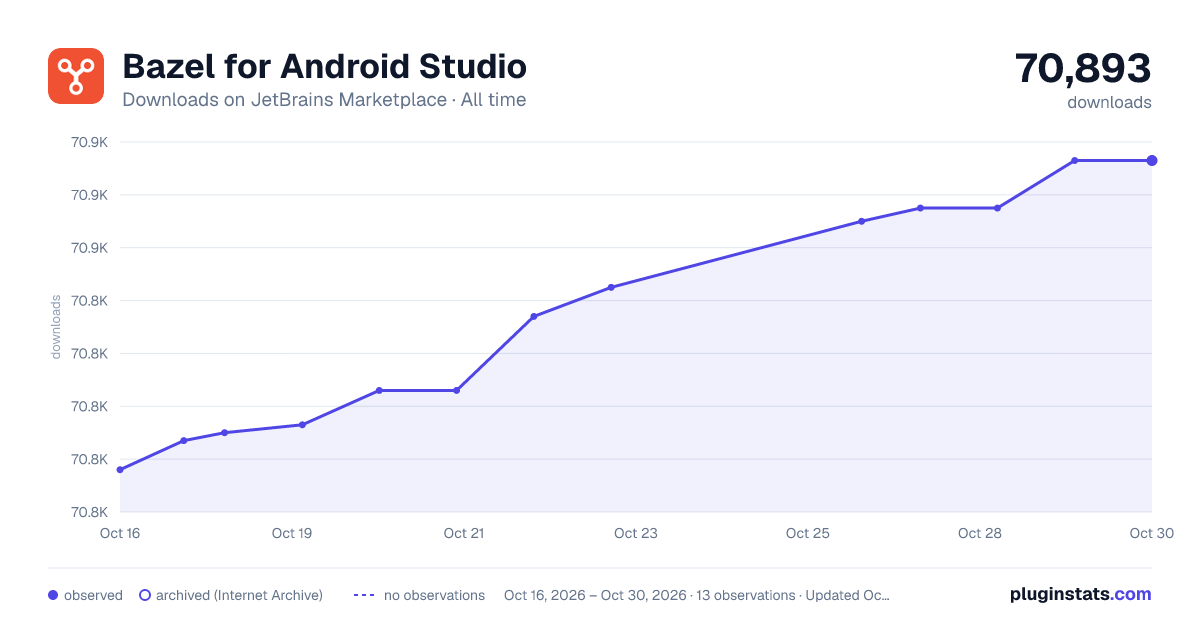1200x630 pixels.
Task: Click the Oct 30 x-axis label
Action: 1150,533
